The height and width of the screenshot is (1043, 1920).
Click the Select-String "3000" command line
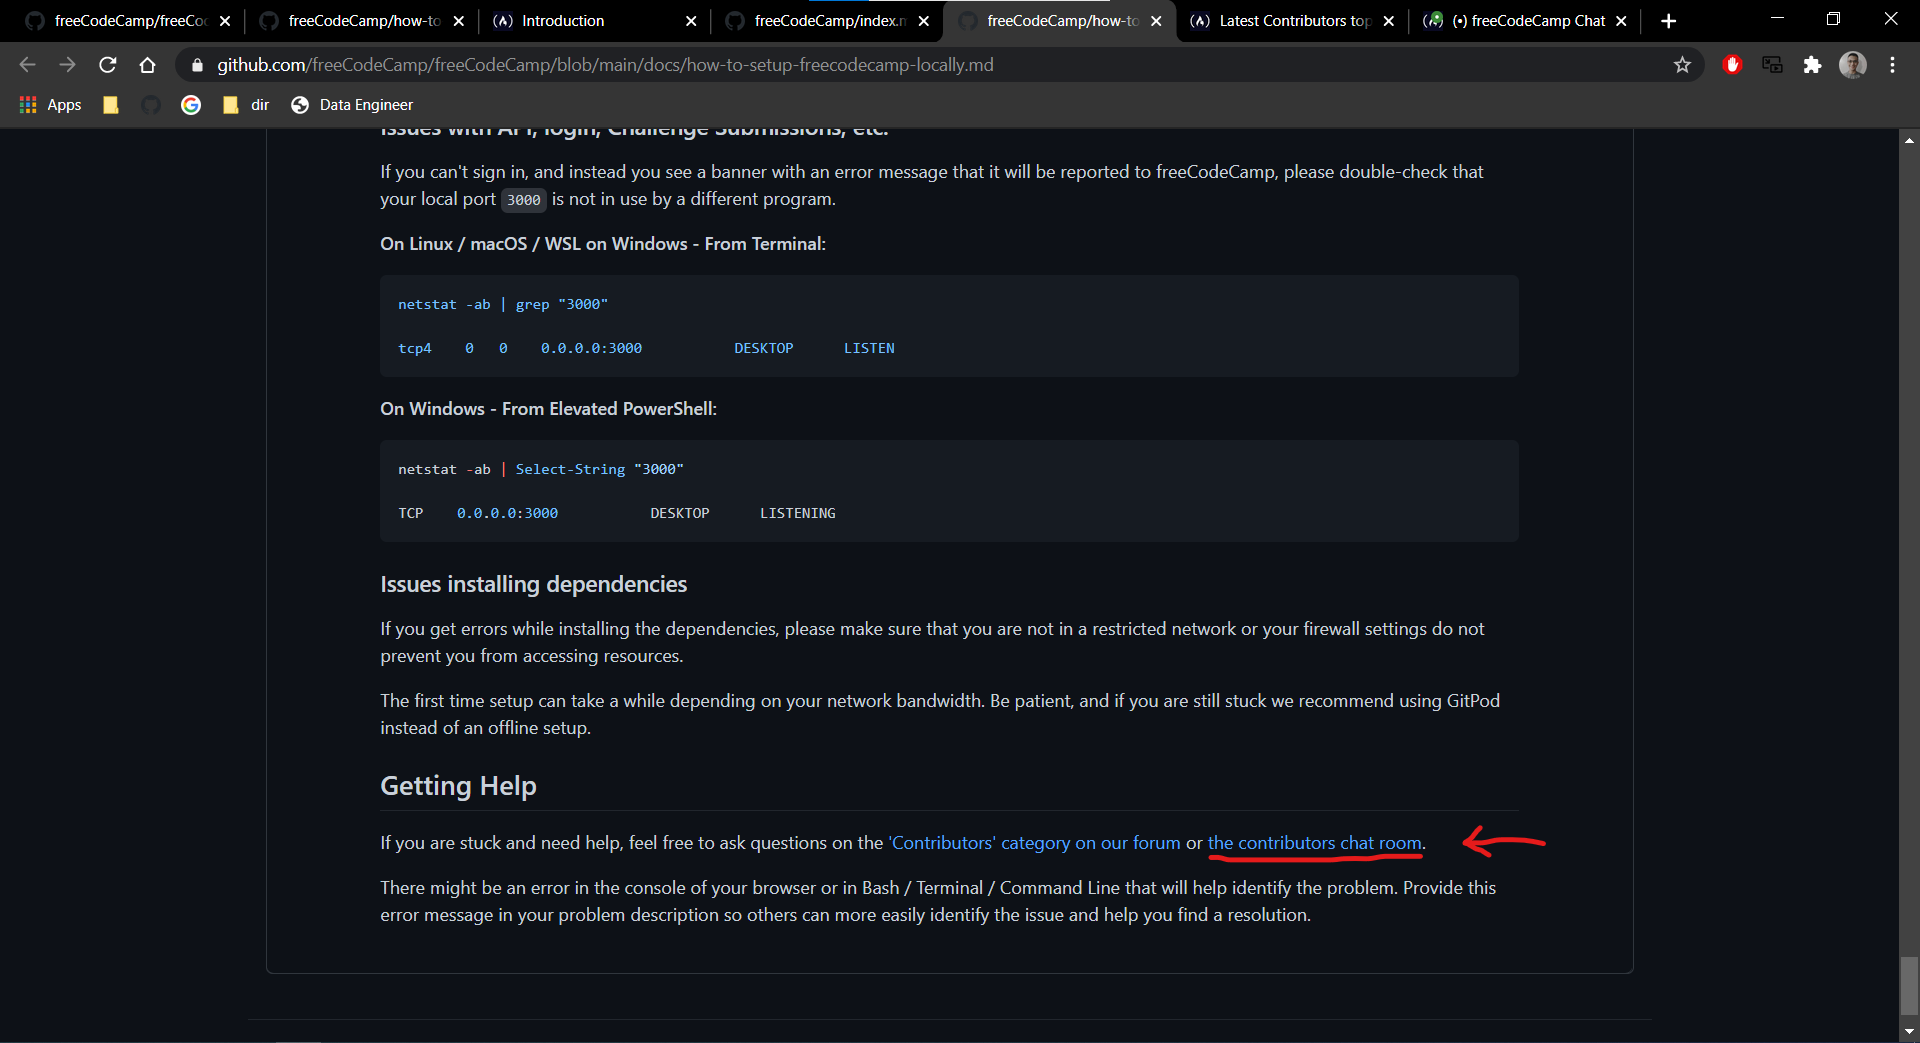tap(541, 469)
